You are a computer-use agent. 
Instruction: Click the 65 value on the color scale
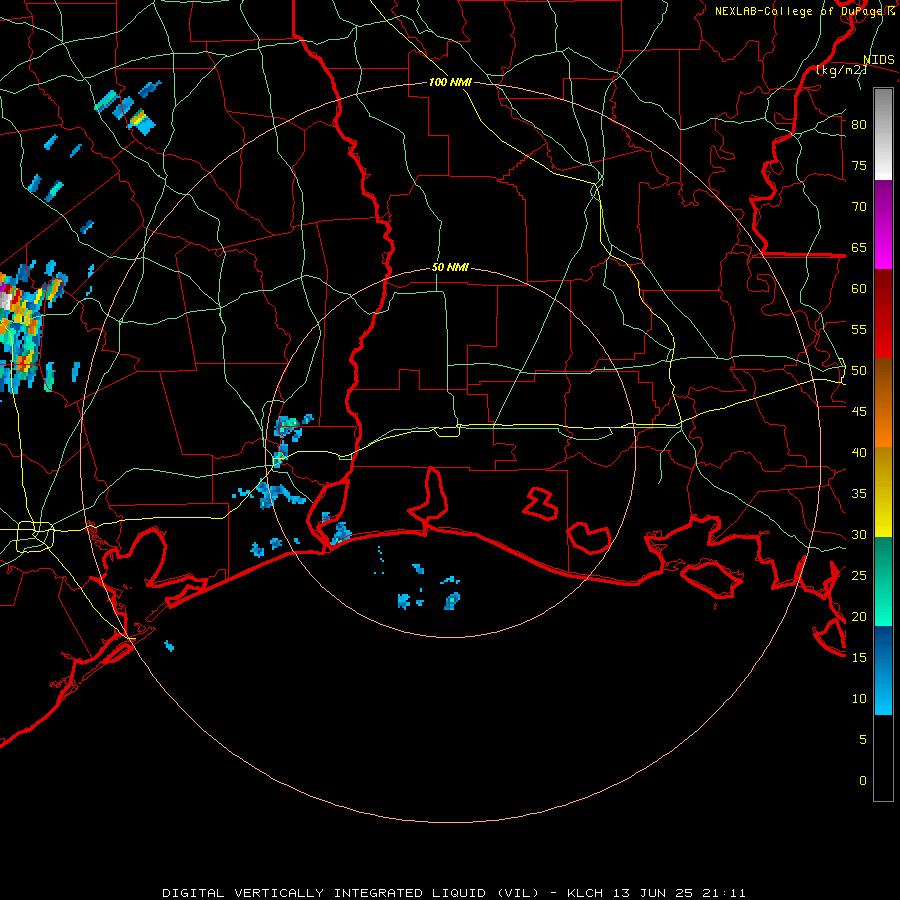coord(859,248)
